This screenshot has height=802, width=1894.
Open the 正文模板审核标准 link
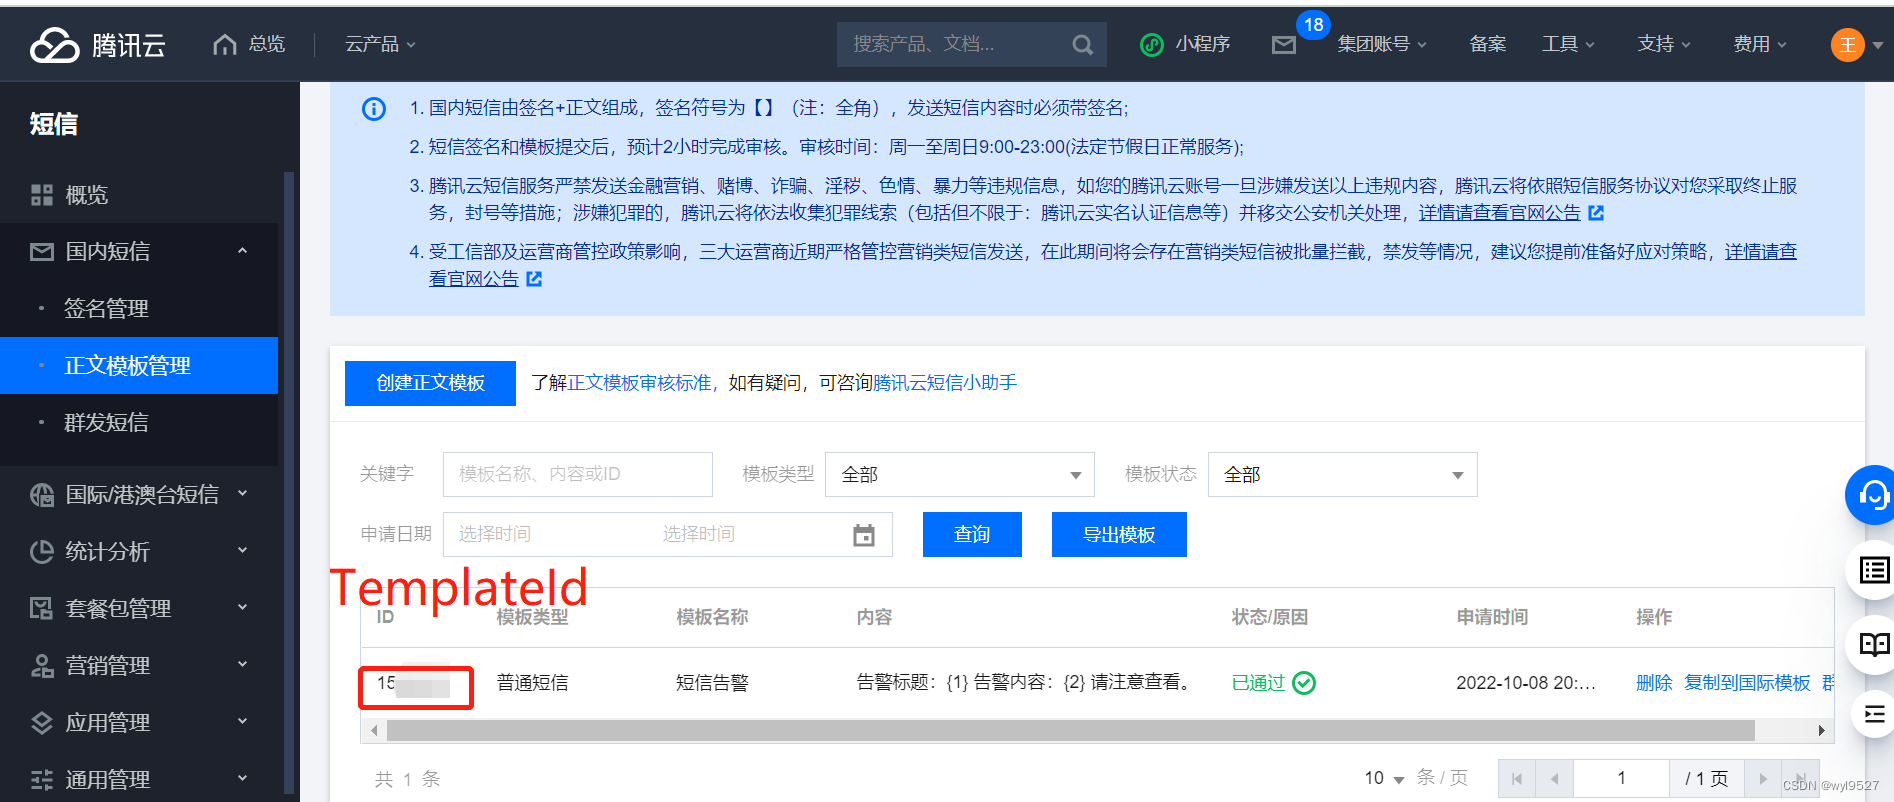pos(640,383)
